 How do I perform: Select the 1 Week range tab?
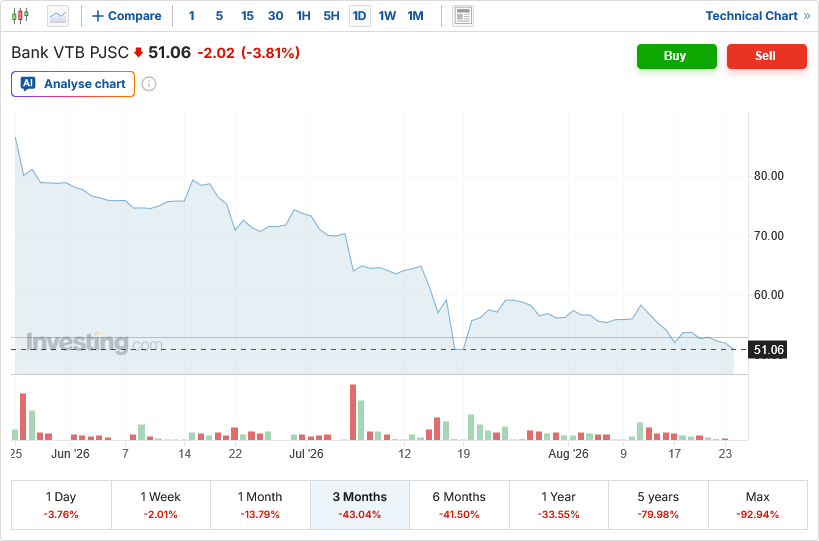[x=161, y=505]
